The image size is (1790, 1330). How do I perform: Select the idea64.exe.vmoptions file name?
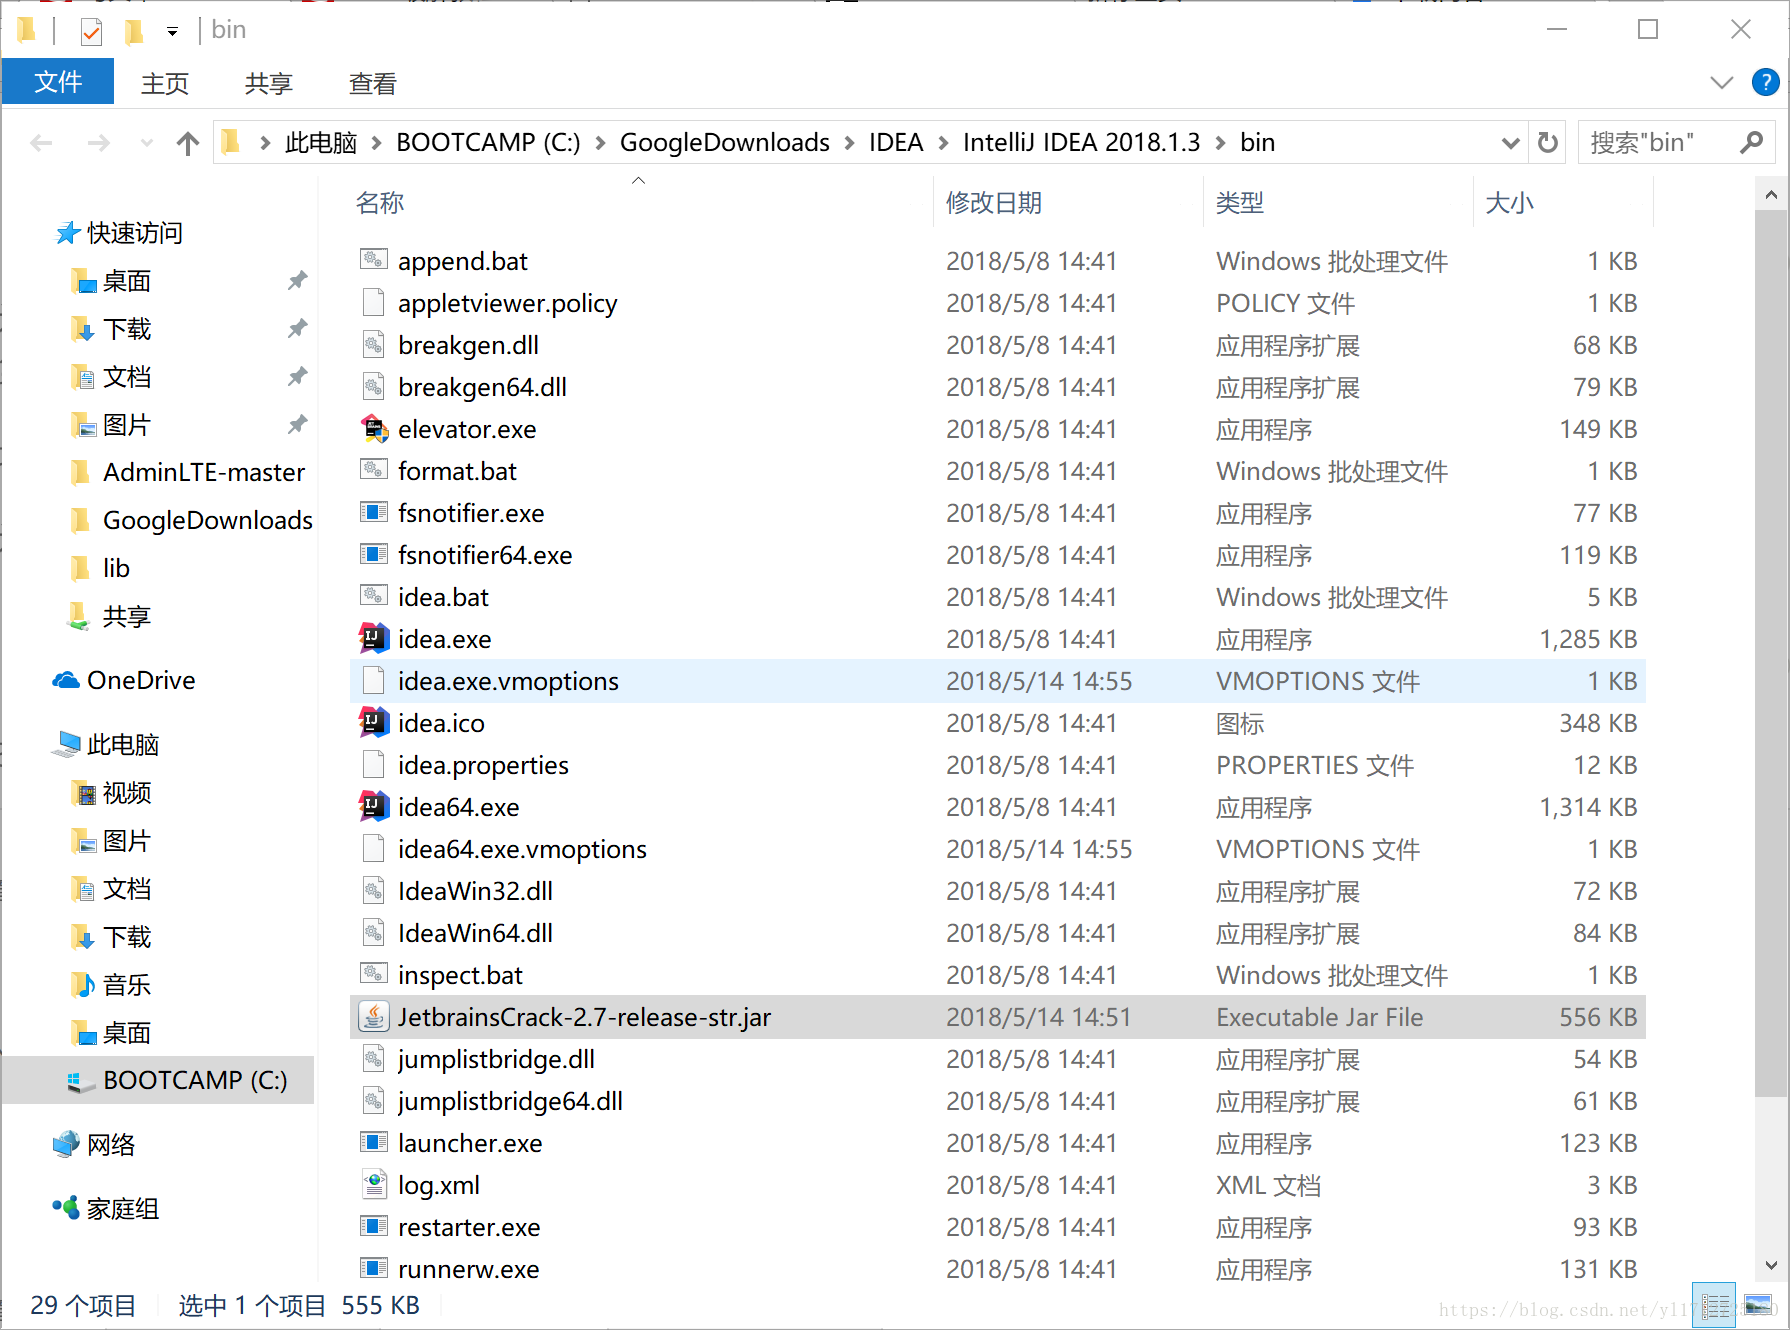(x=522, y=849)
